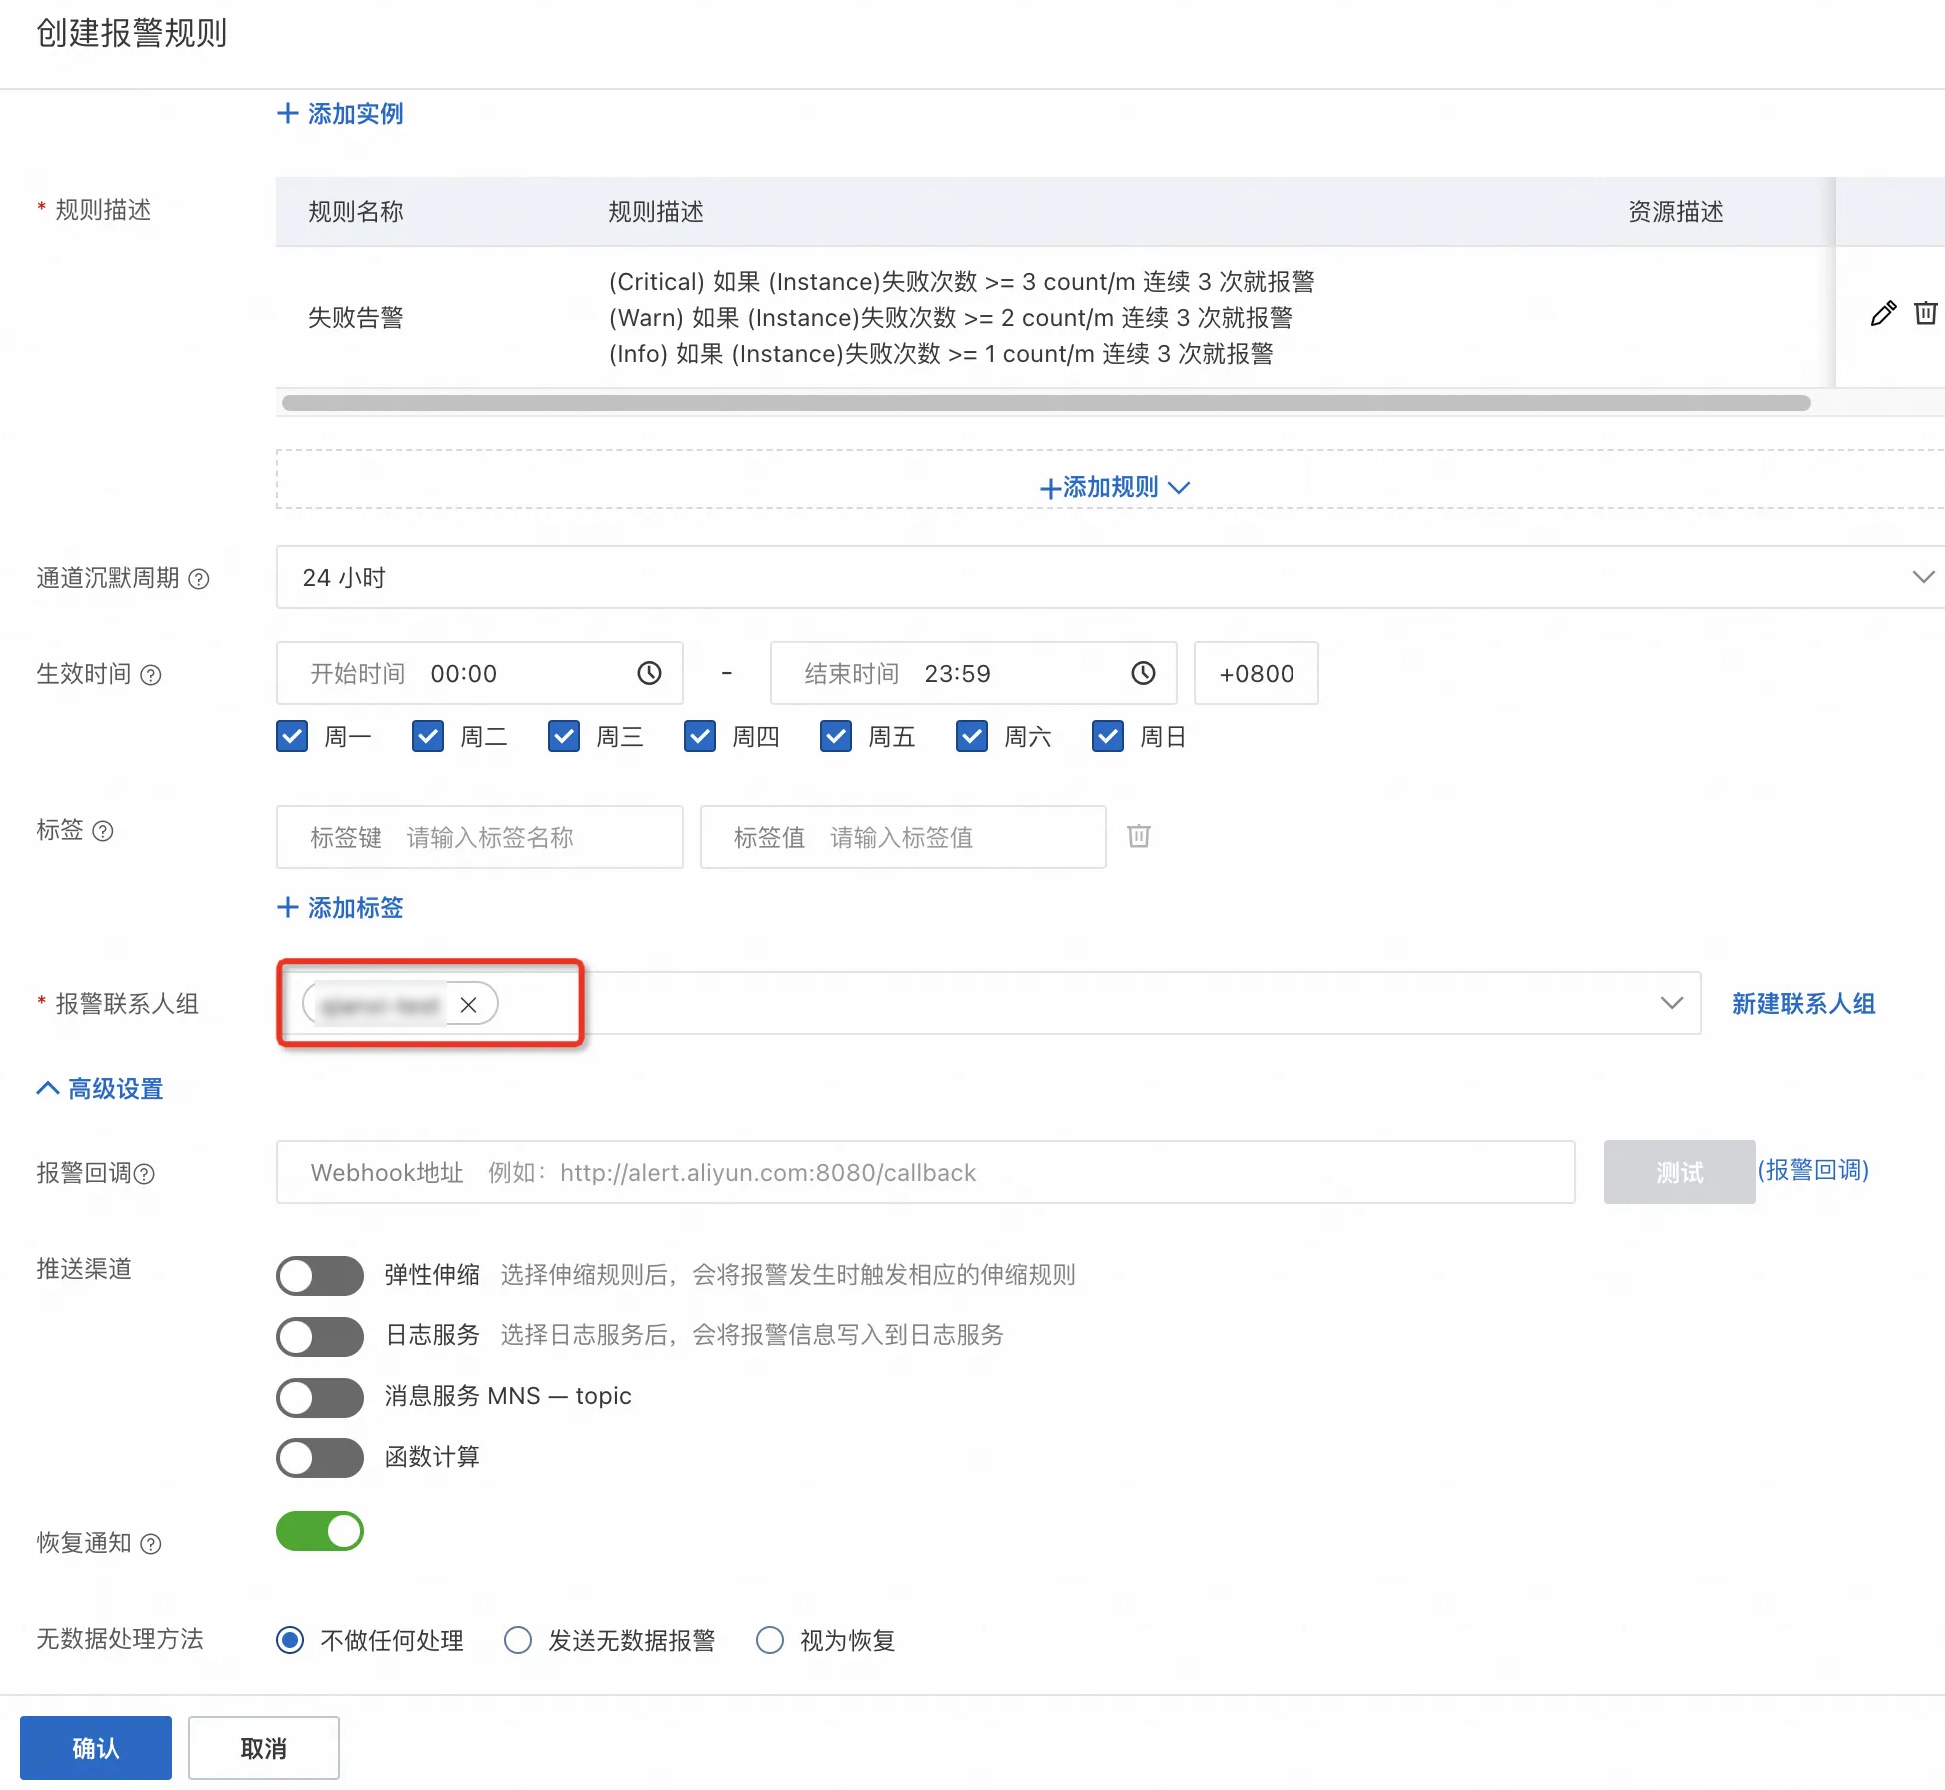Enable the 弹性伸缩 push channel toggle

320,1275
